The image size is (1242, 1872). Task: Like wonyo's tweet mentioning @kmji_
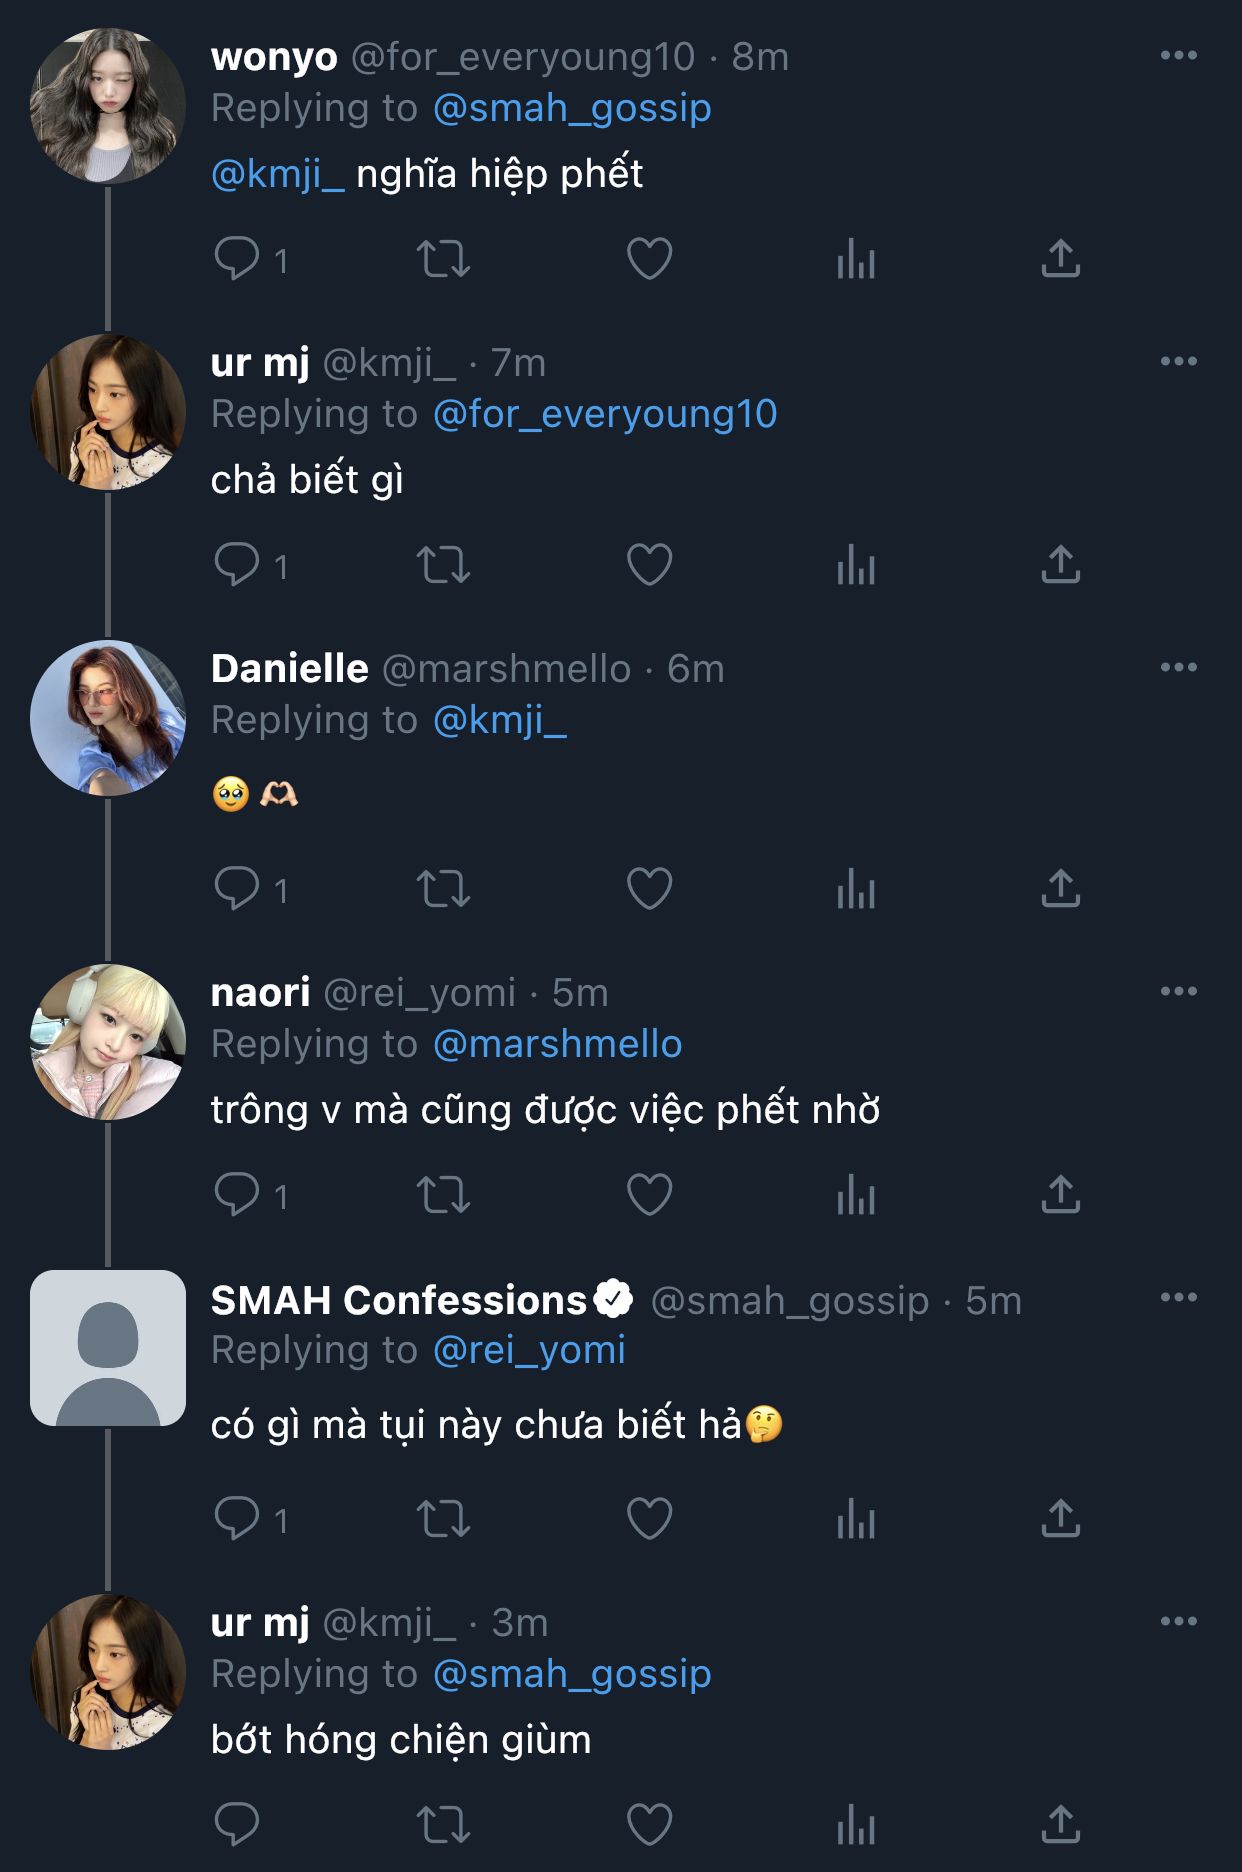pyautogui.click(x=649, y=259)
